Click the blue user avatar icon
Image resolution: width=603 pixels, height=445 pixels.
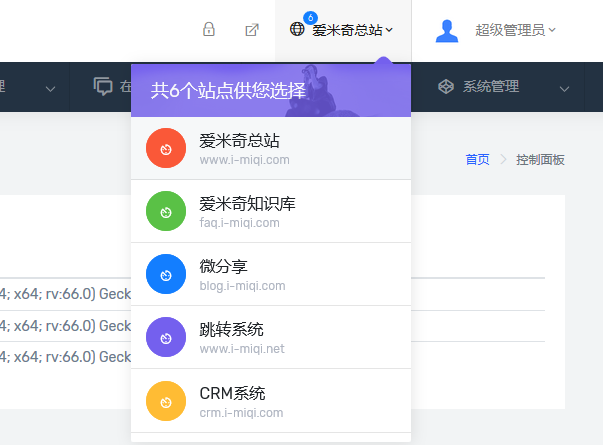pyautogui.click(x=447, y=31)
